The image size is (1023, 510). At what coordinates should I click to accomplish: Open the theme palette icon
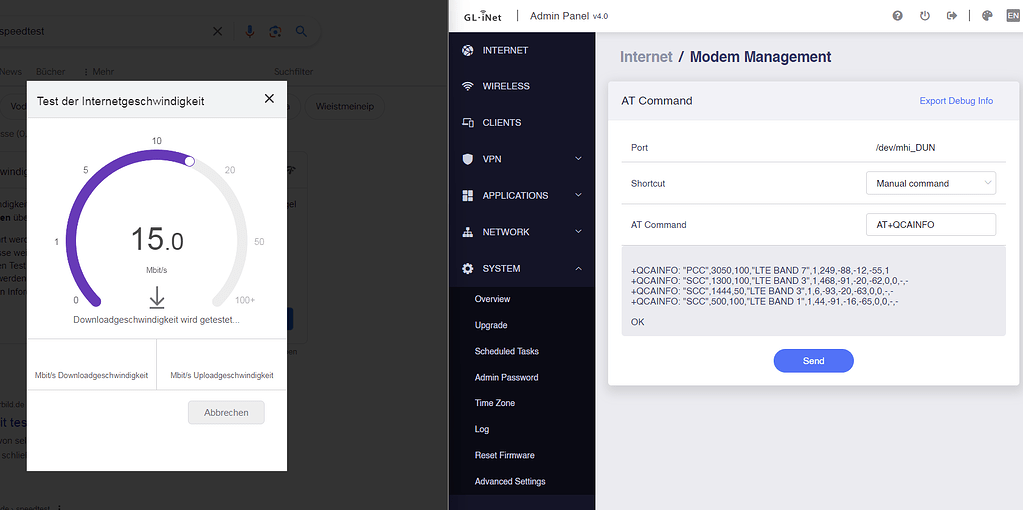tap(986, 16)
